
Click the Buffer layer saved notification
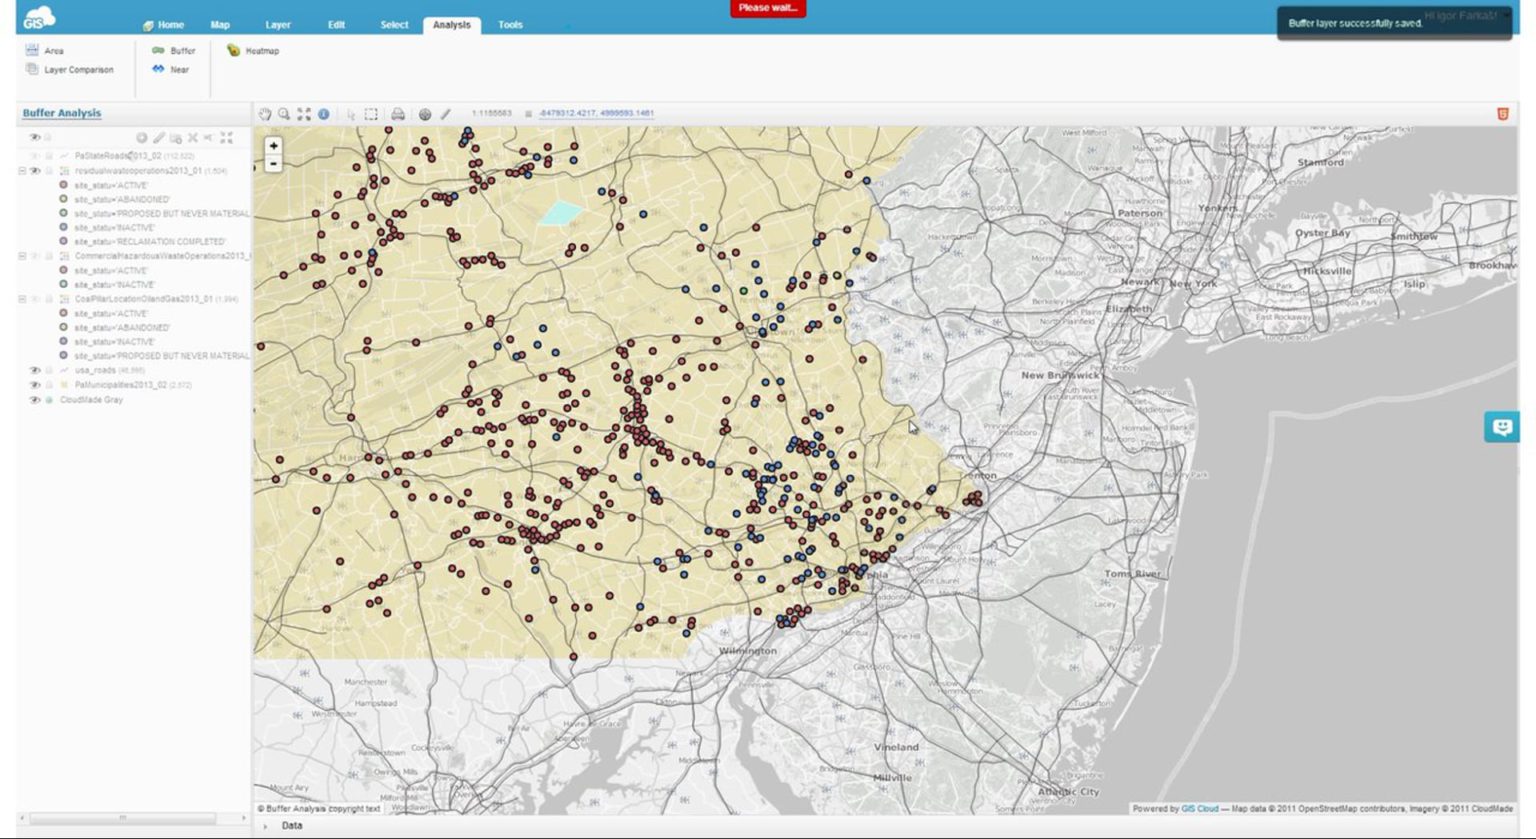coord(1394,23)
